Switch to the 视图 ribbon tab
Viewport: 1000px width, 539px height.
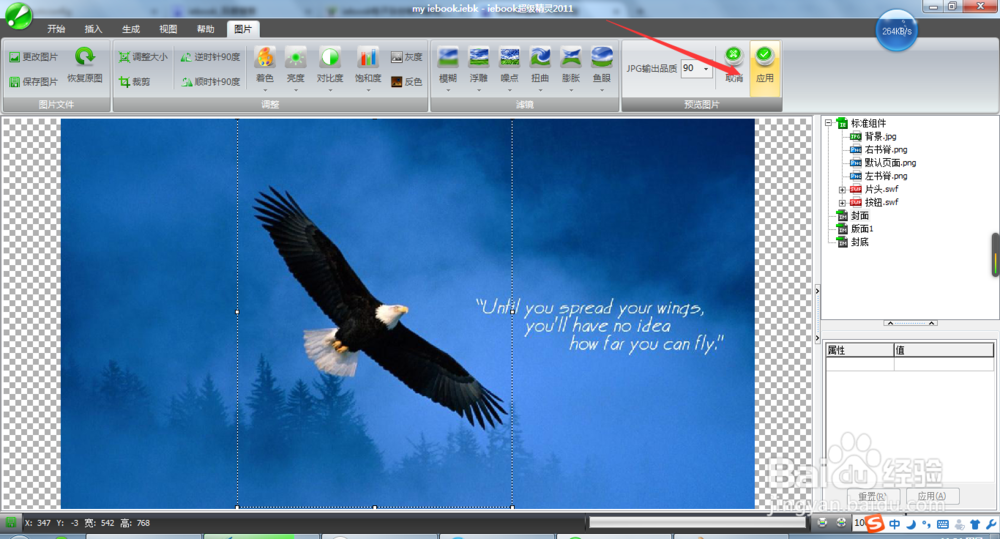(x=168, y=29)
